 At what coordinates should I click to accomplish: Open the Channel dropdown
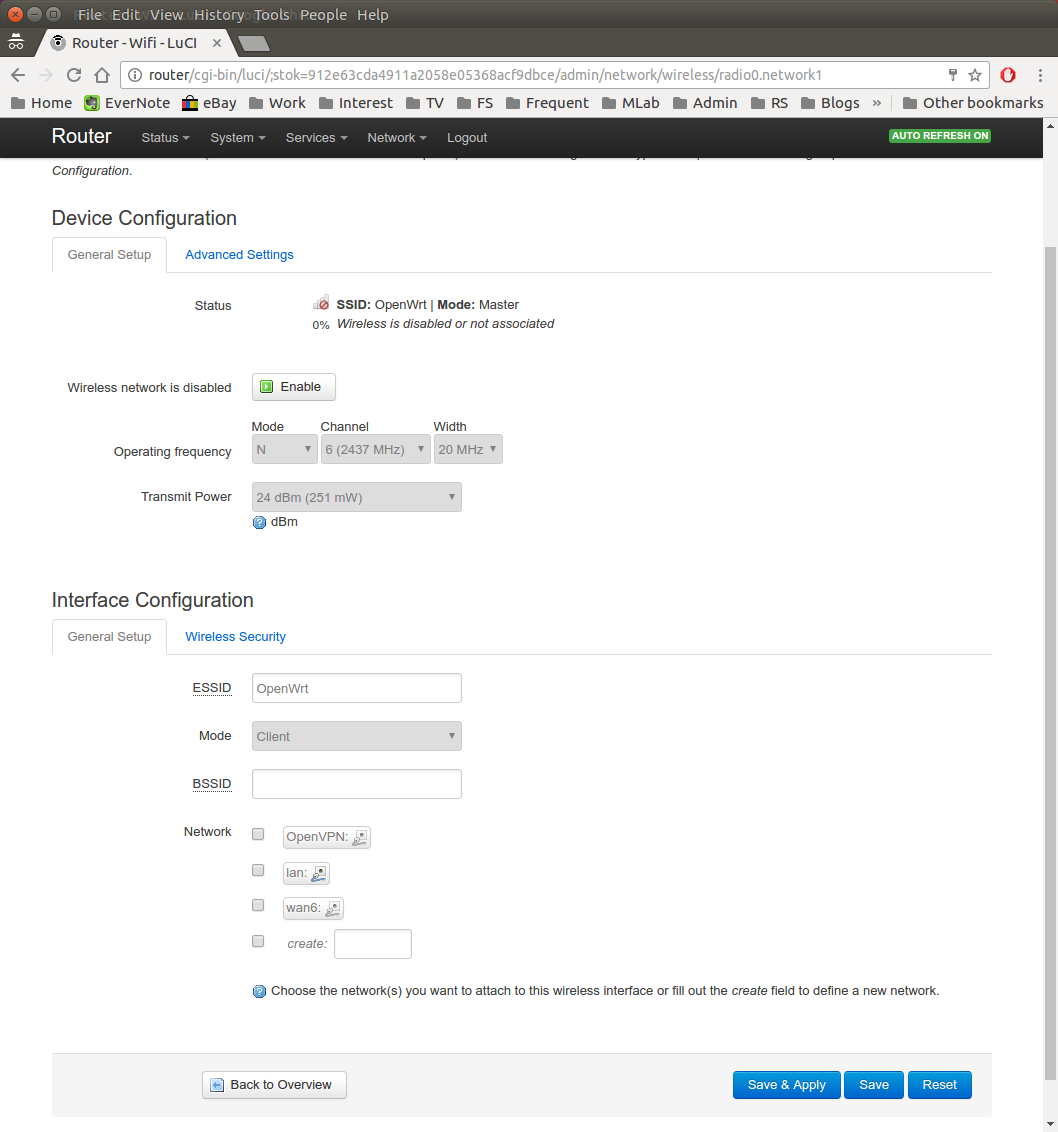click(x=375, y=450)
